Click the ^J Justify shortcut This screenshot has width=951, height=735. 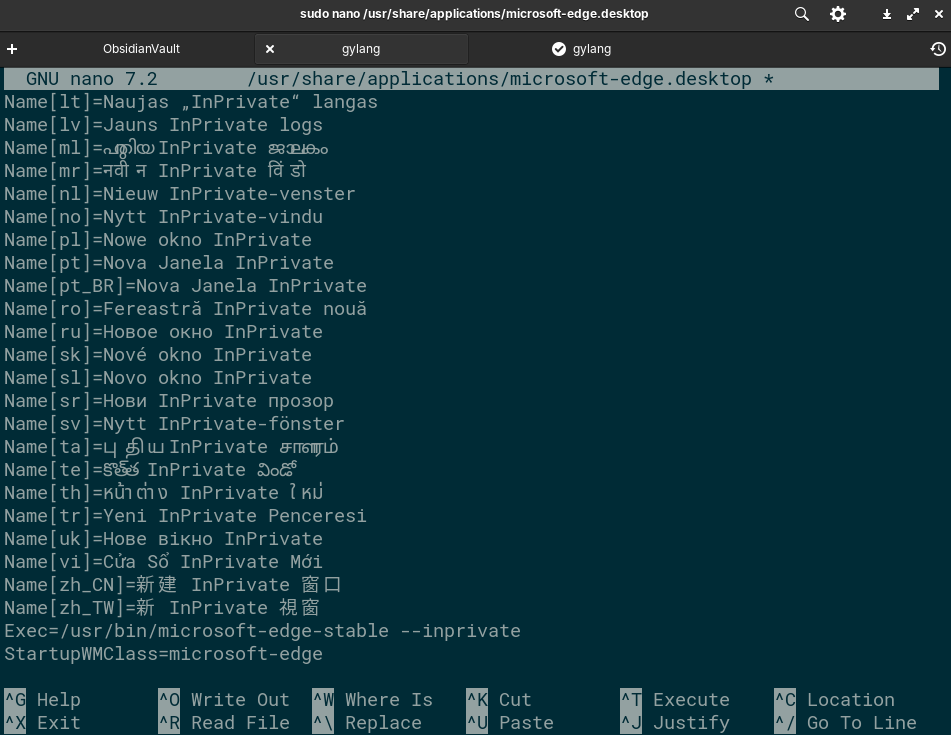coord(674,723)
